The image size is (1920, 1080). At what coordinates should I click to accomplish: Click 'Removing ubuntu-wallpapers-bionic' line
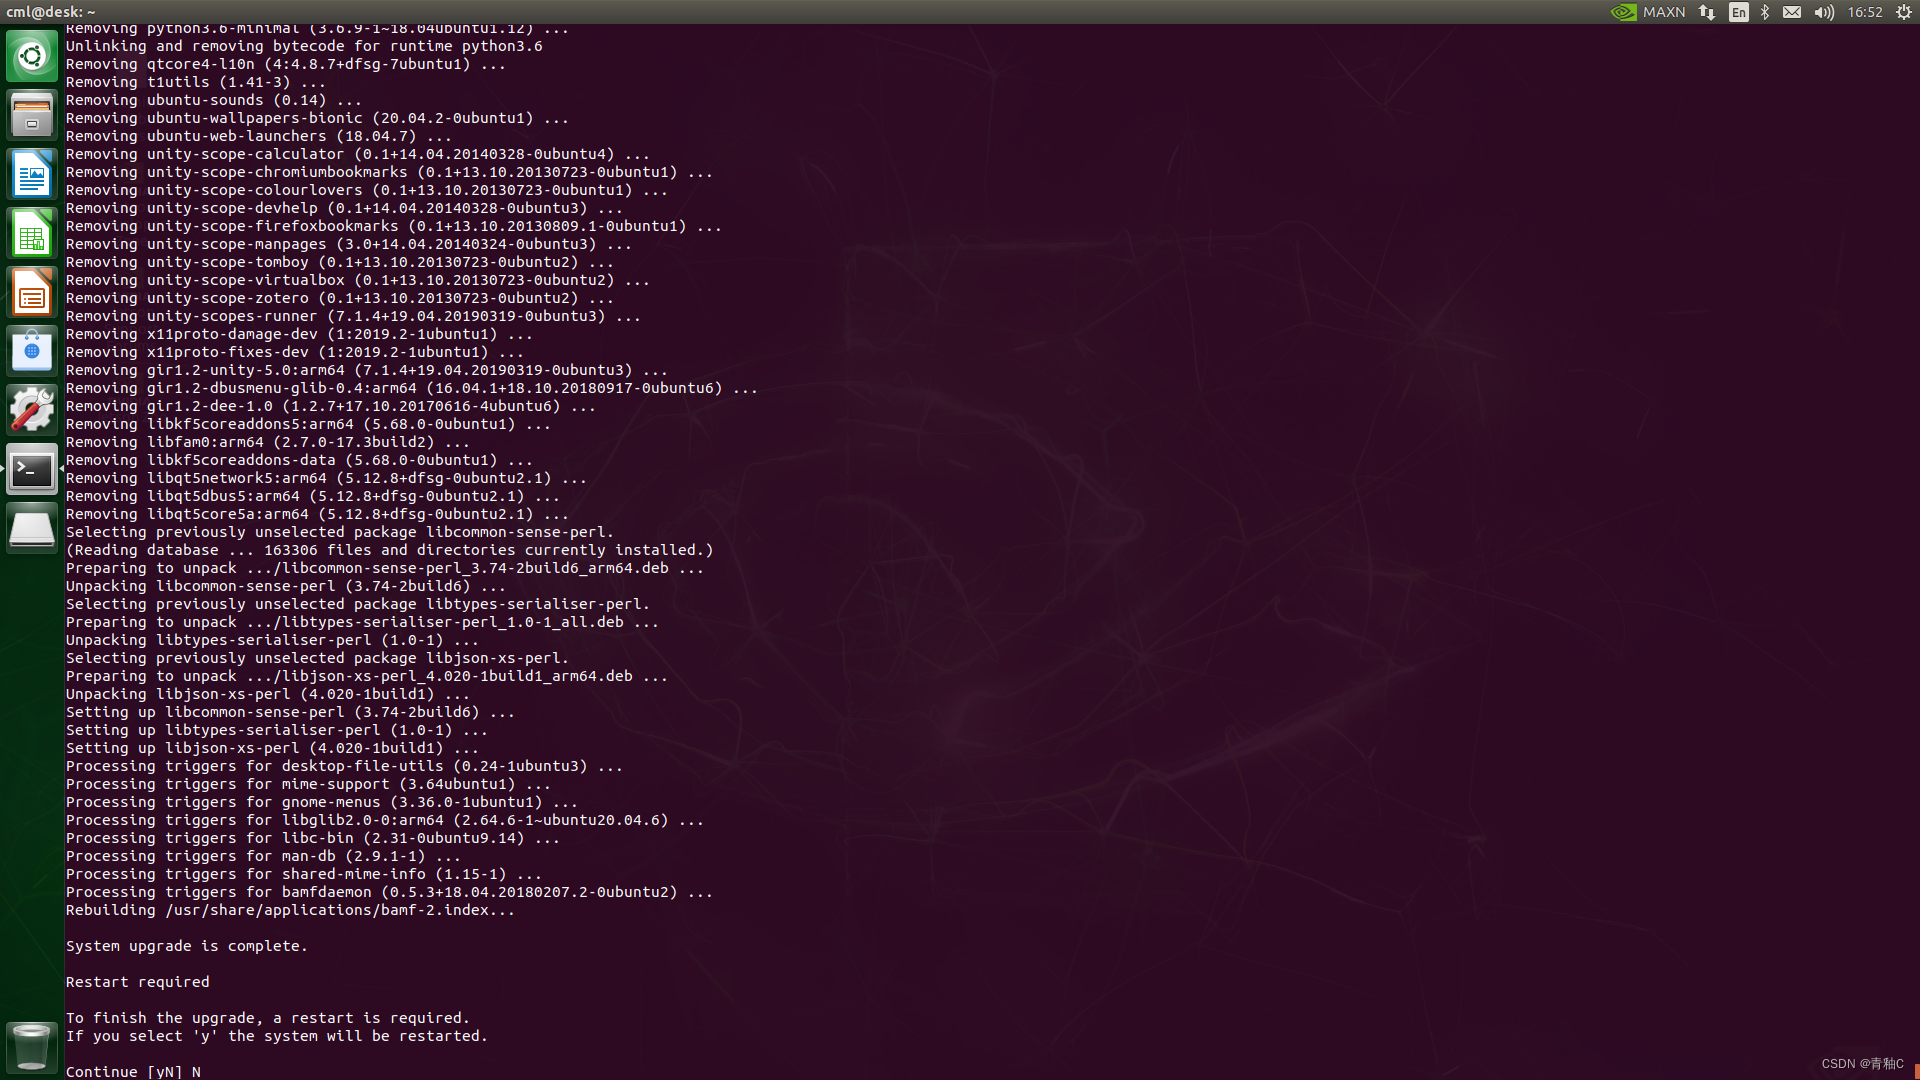[317, 118]
